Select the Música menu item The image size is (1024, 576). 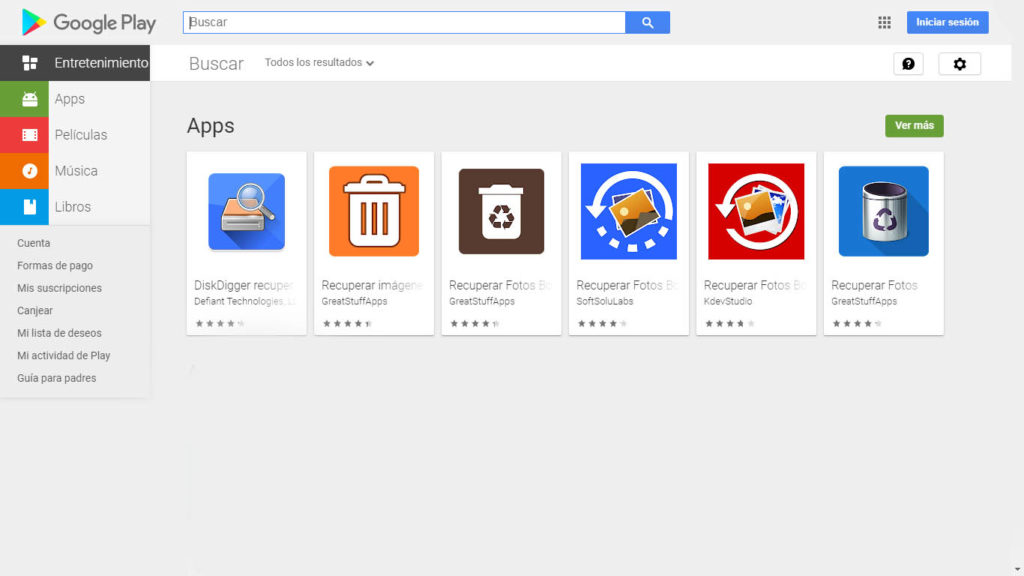click(x=75, y=170)
